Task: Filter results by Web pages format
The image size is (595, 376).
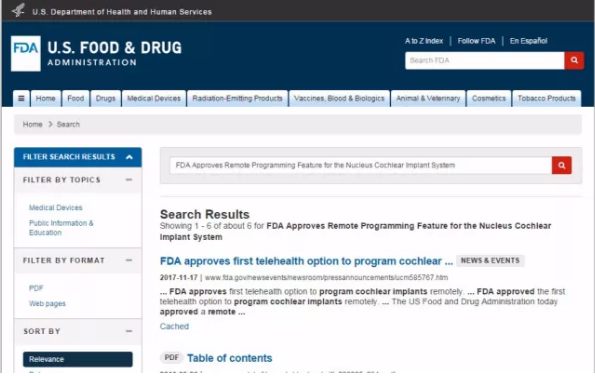Action: click(47, 304)
